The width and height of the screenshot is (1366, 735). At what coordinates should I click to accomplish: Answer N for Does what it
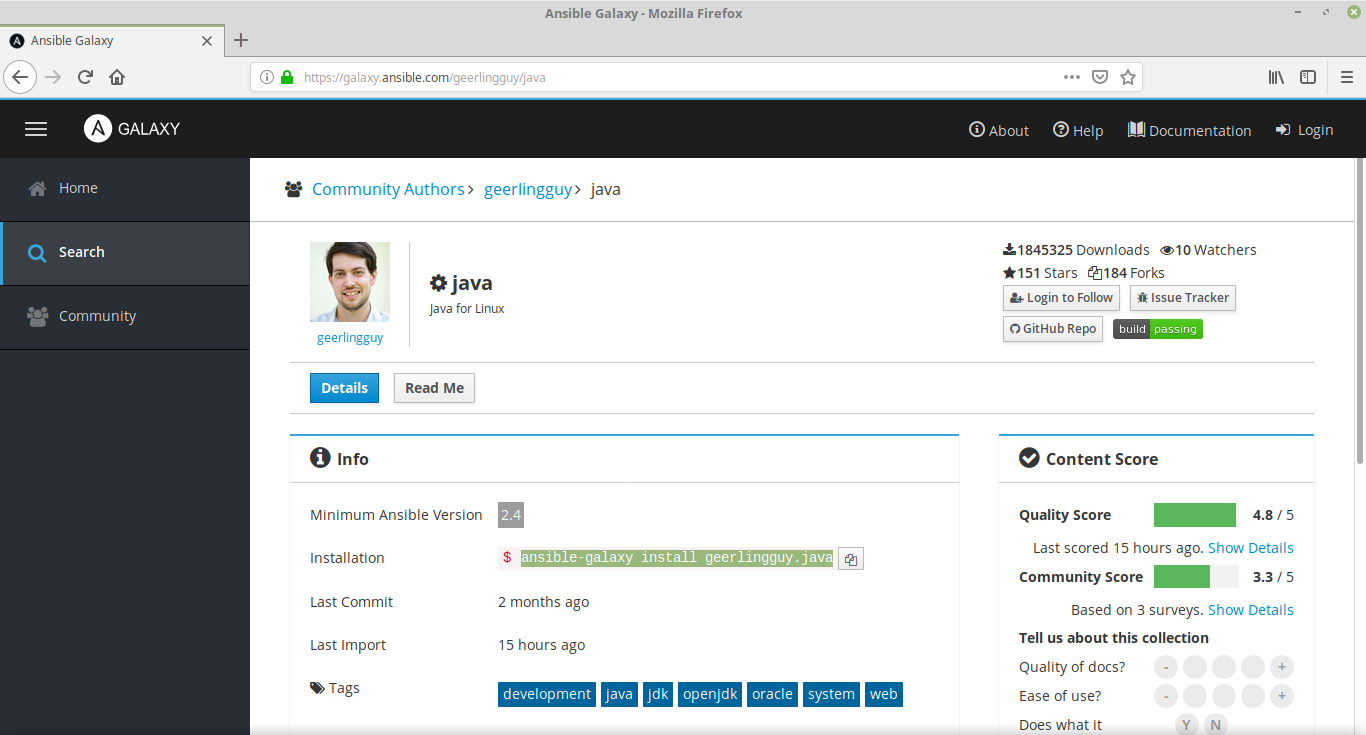[x=1215, y=725]
